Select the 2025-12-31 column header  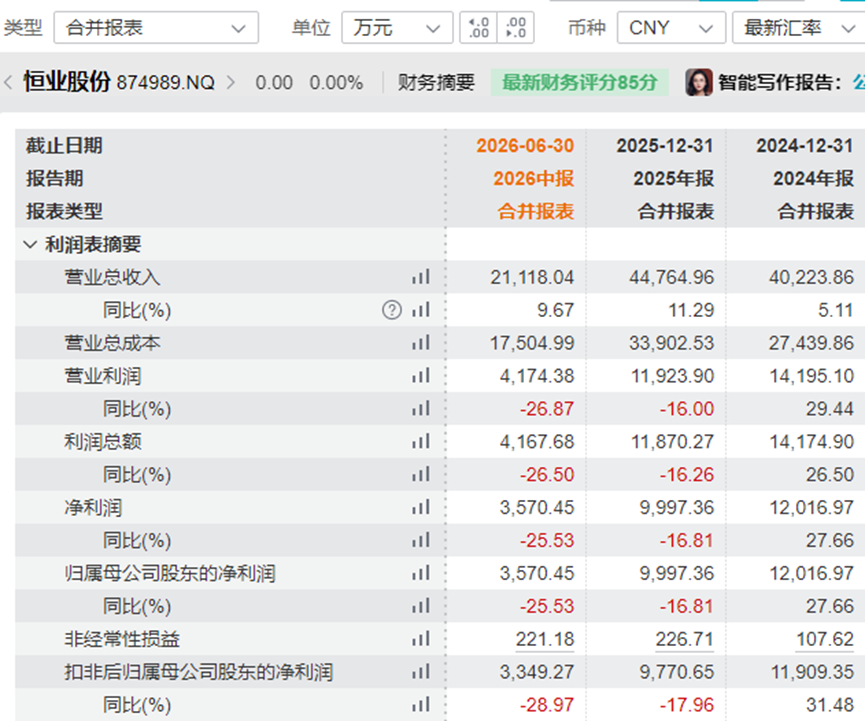click(x=665, y=146)
